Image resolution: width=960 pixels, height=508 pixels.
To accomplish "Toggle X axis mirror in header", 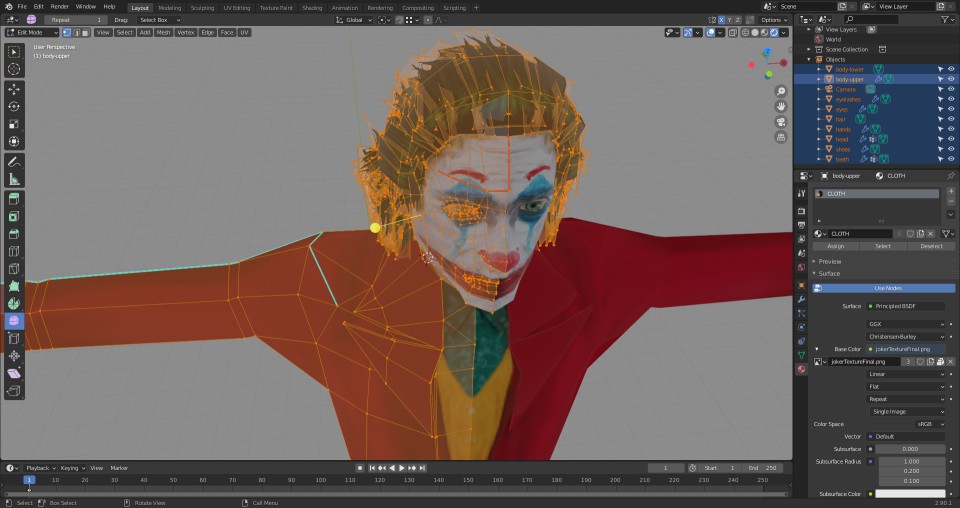I will pos(721,20).
